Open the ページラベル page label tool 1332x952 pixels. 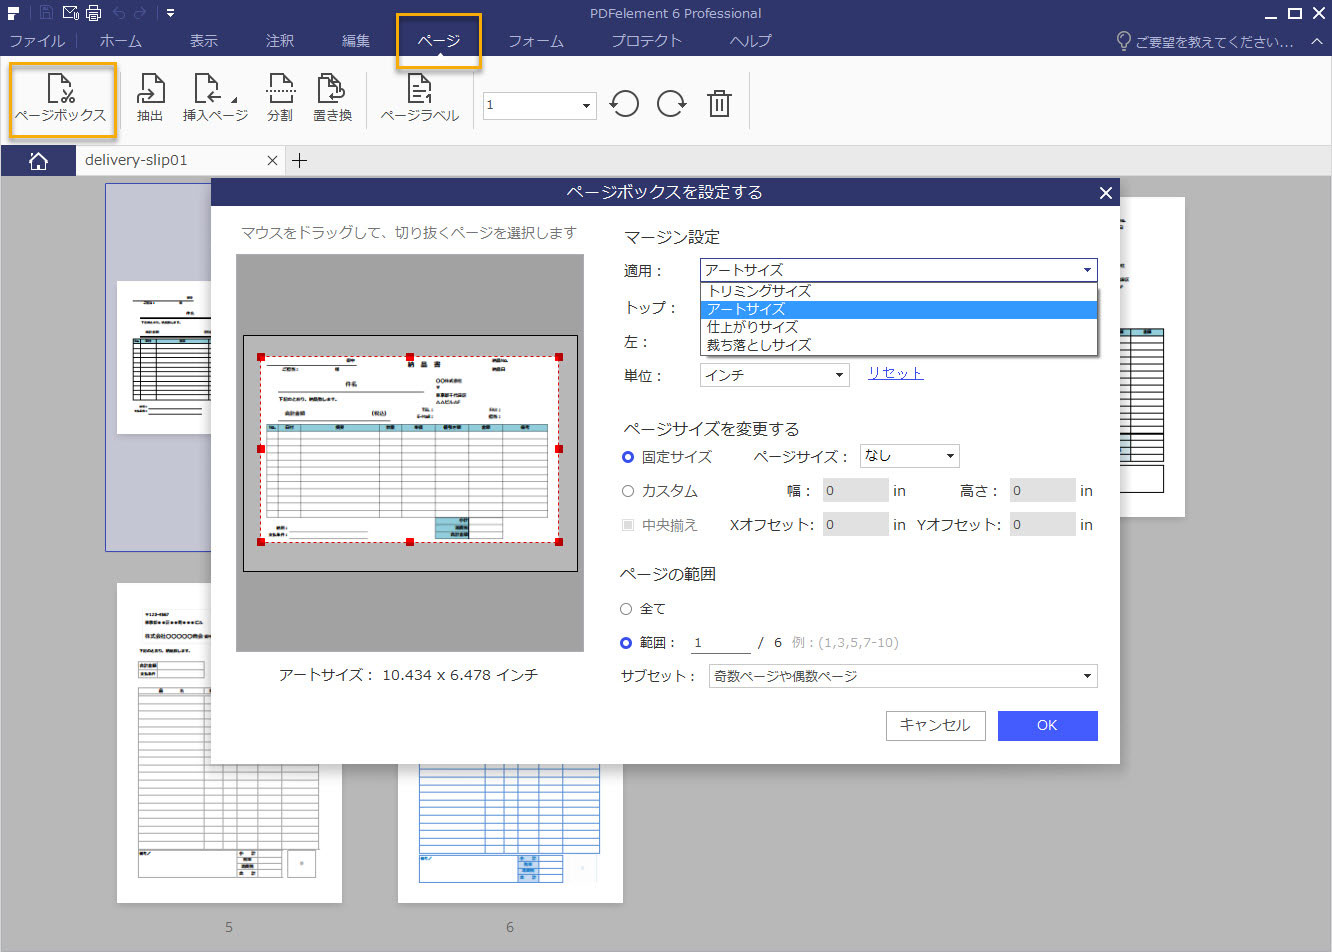420,99
